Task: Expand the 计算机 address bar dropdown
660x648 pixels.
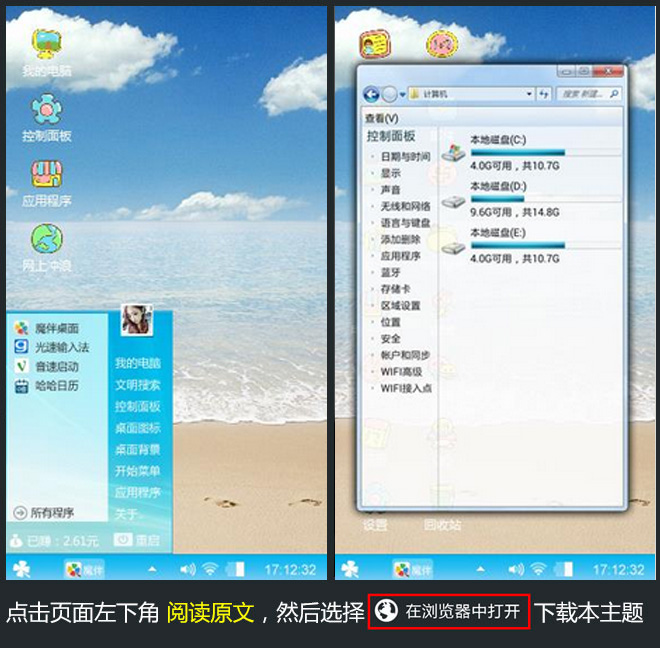Action: click(529, 94)
